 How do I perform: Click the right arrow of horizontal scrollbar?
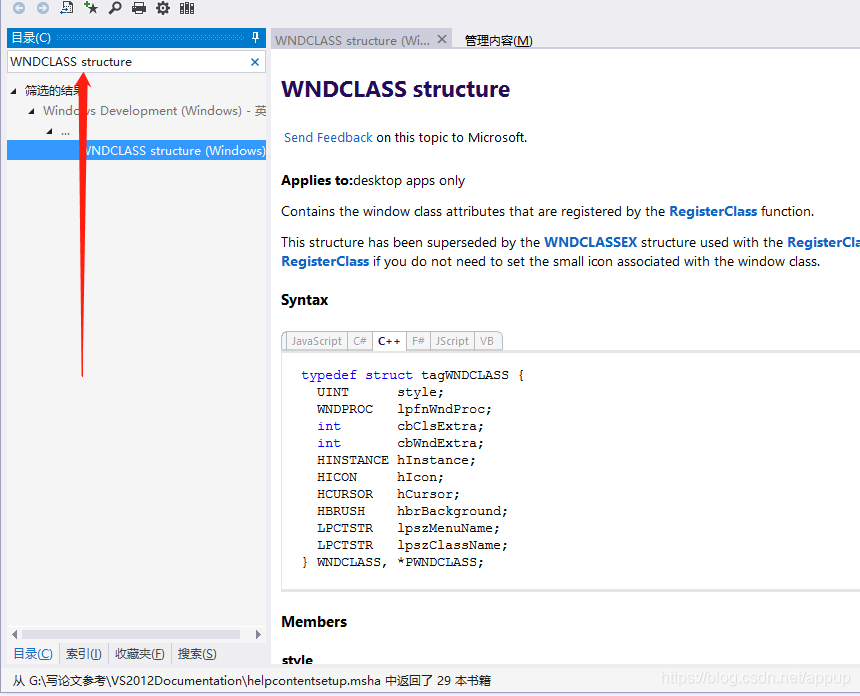coord(258,635)
